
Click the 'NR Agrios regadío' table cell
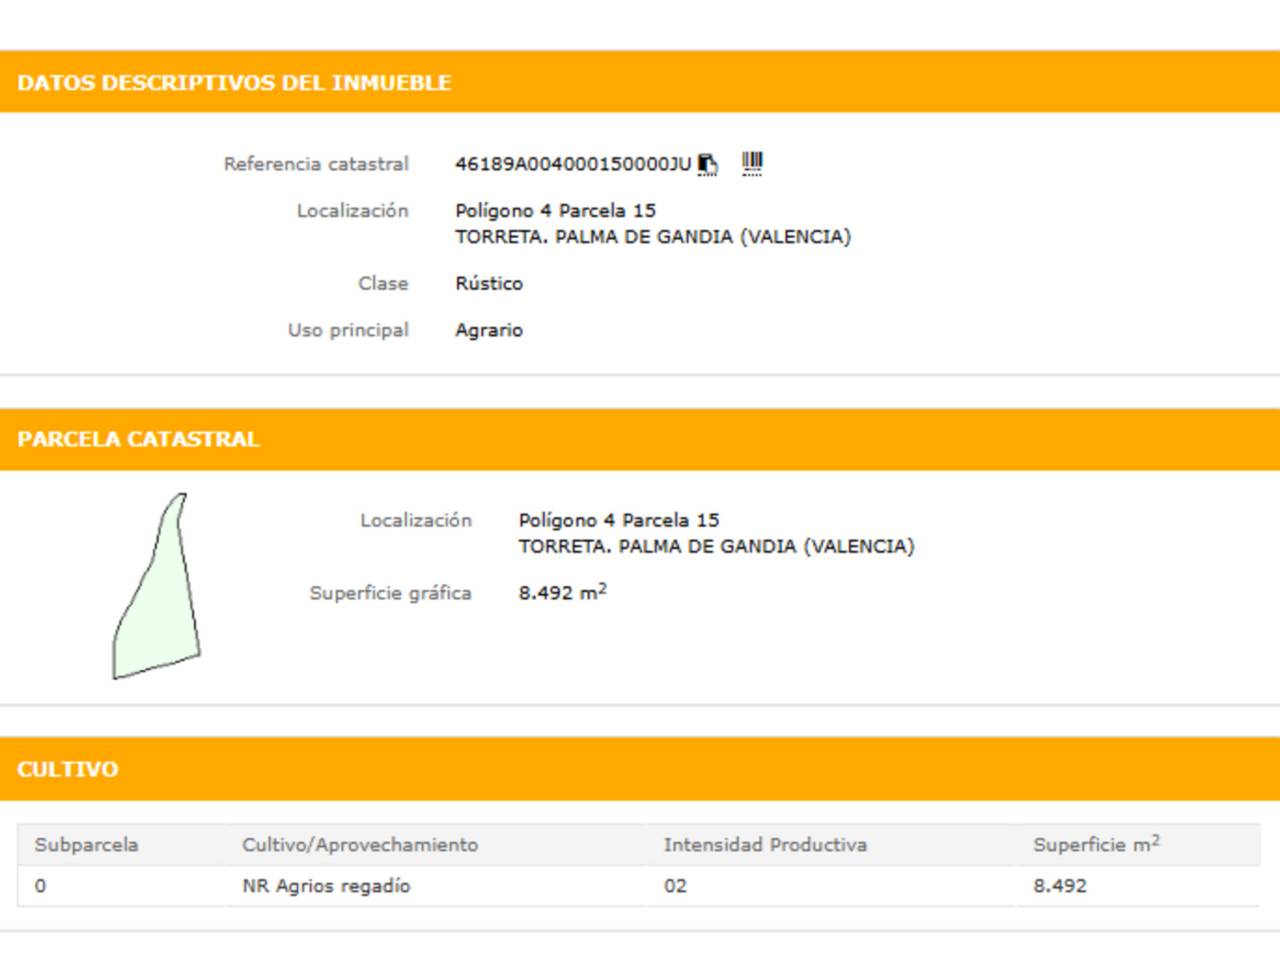[x=326, y=886]
